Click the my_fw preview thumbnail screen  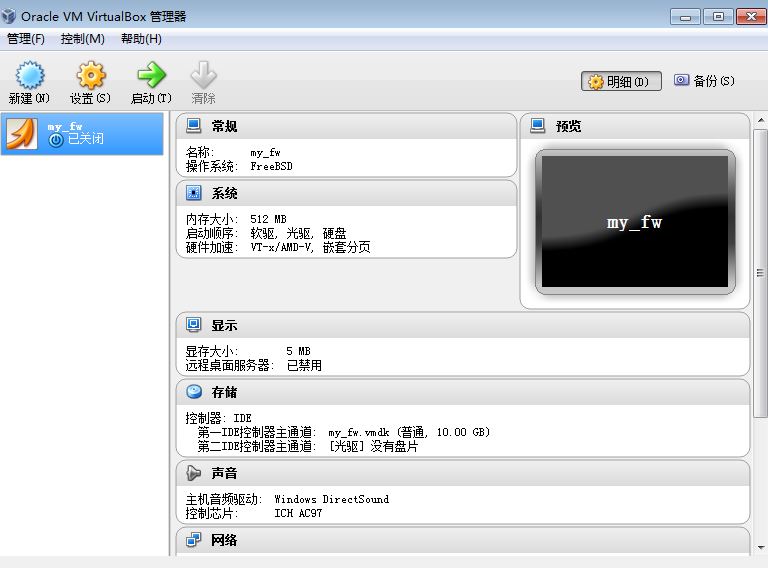click(x=635, y=221)
